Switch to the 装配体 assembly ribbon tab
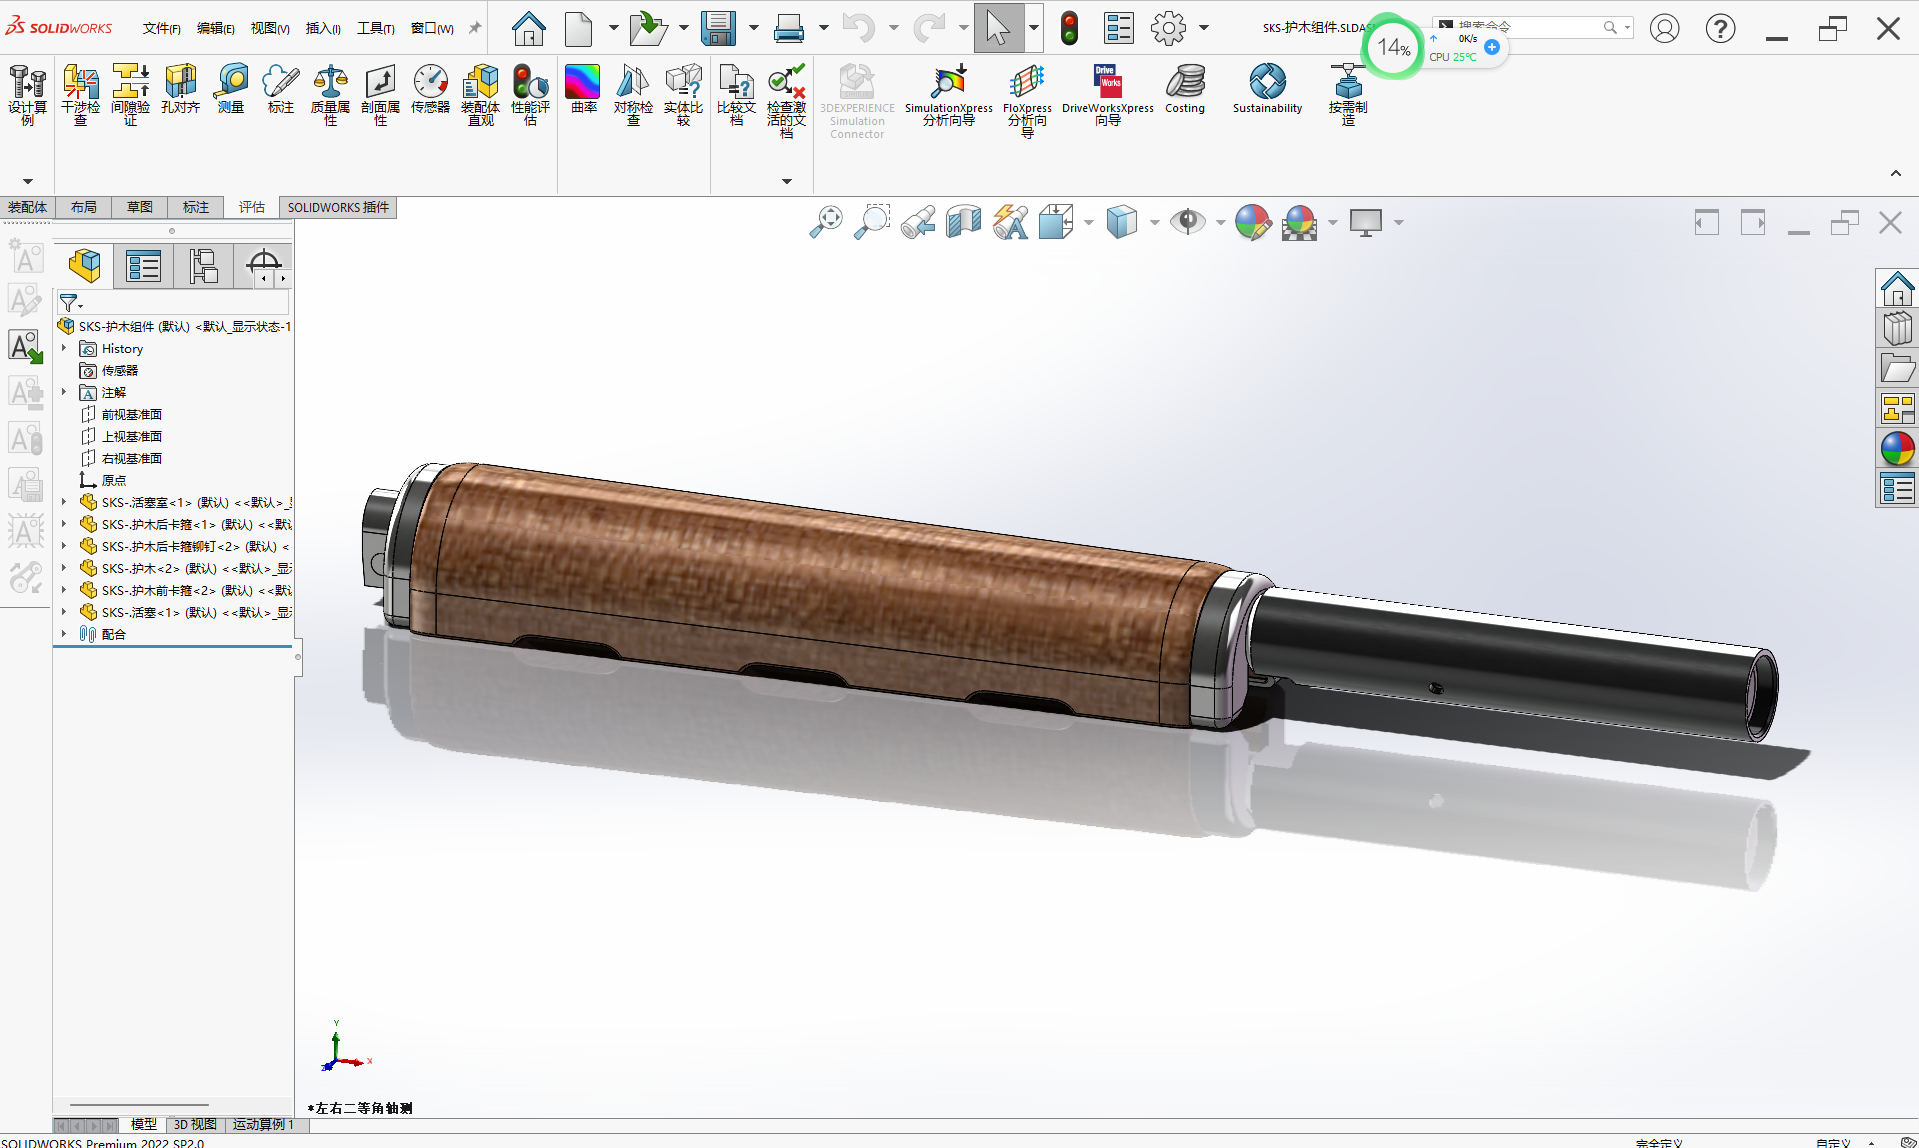Screen dimensions: 1919x1148 tap(27, 207)
